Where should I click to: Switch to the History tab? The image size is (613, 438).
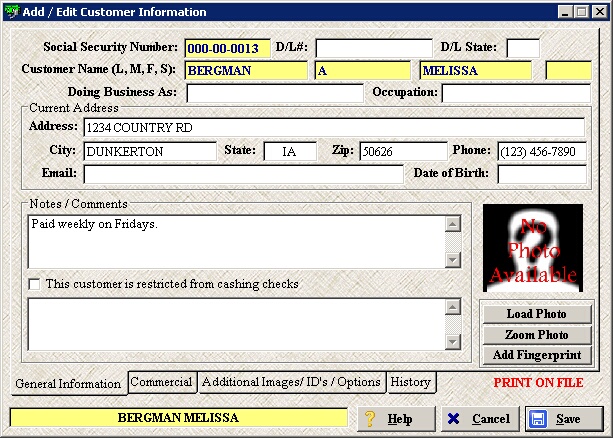tap(411, 382)
